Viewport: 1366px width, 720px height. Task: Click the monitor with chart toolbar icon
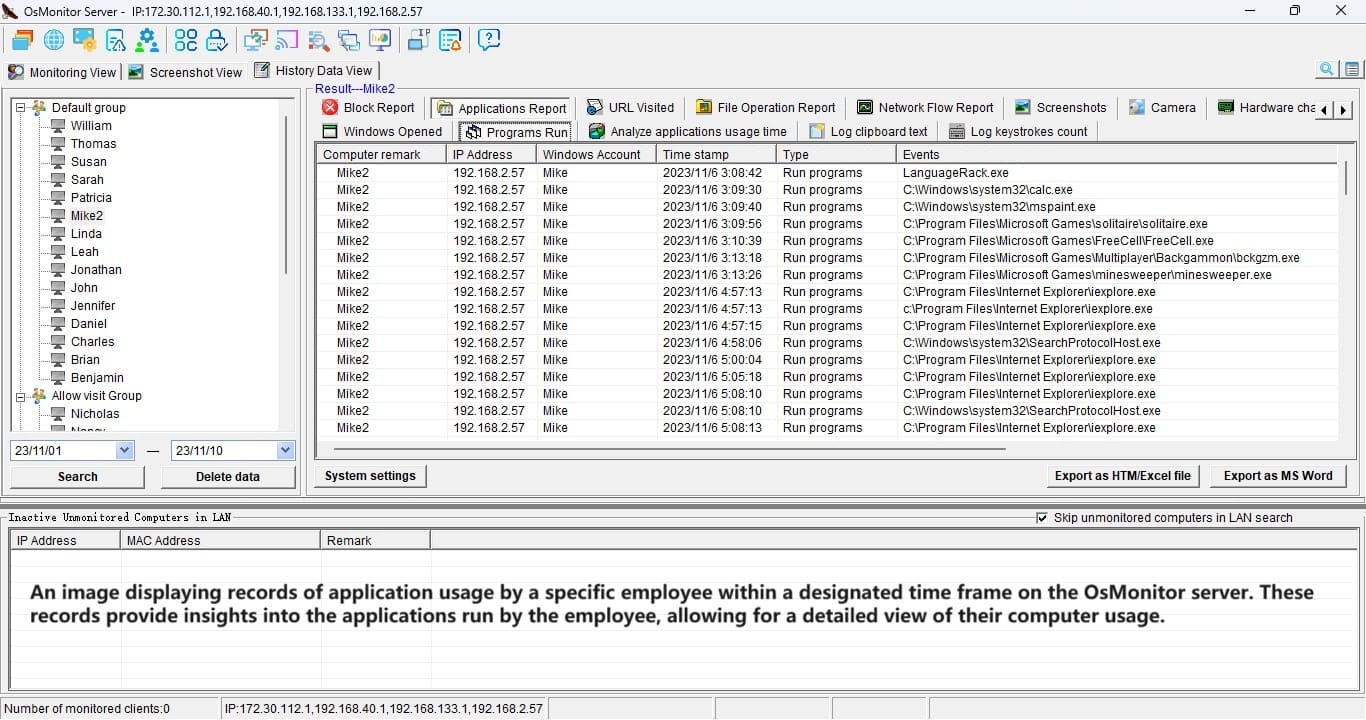click(380, 40)
